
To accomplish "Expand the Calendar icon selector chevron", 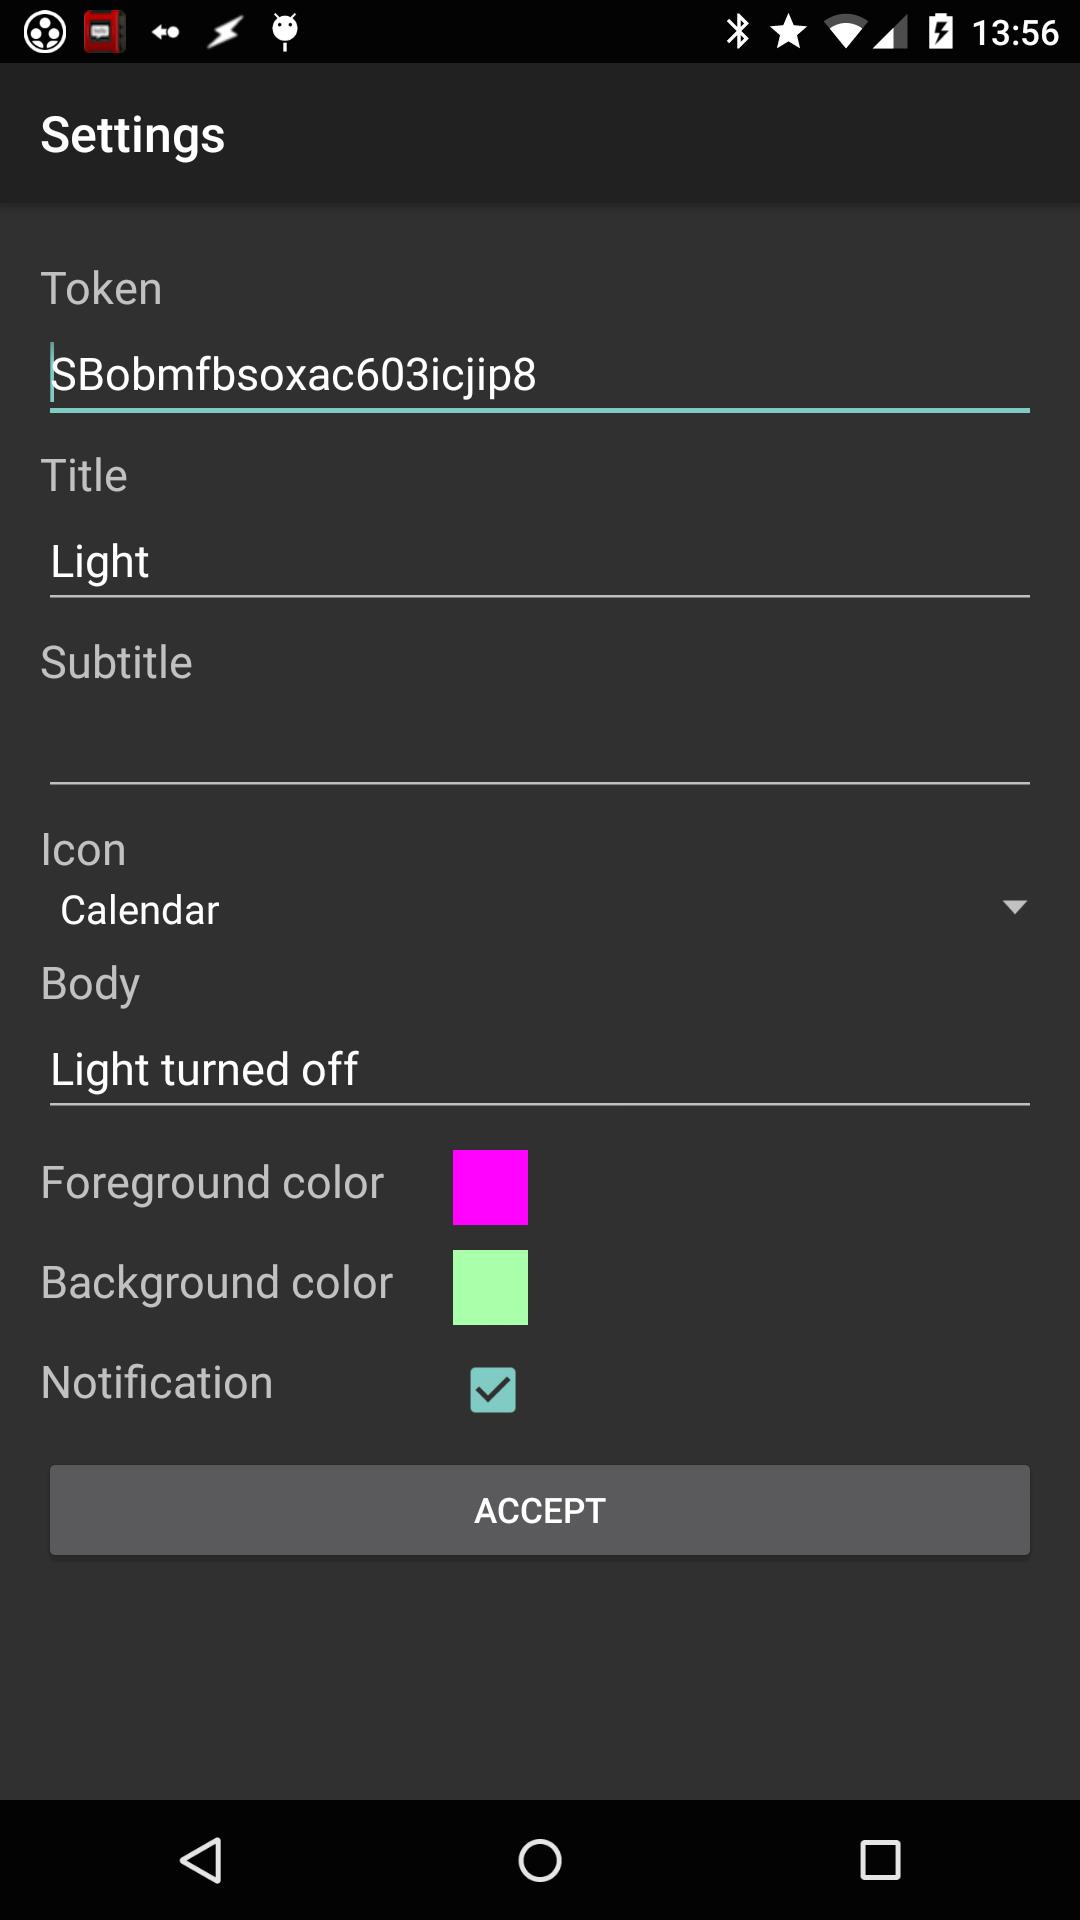I will 1014,906.
